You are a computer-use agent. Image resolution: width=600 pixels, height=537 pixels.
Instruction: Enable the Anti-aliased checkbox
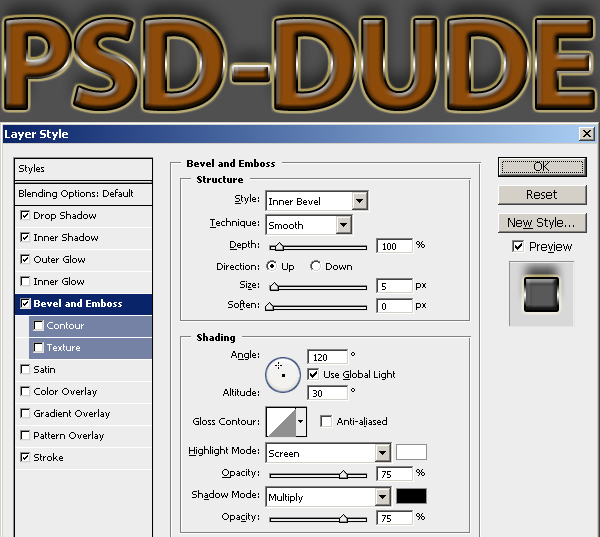pos(326,421)
